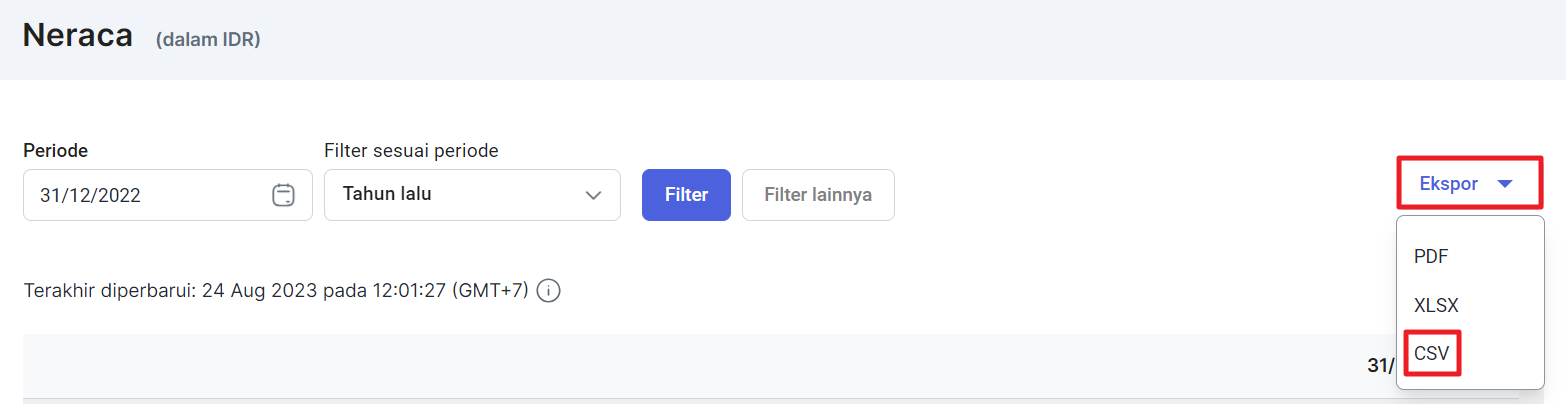This screenshot has height=404, width=1566.
Task: Choose PDF from the export menu
Action: click(1431, 256)
